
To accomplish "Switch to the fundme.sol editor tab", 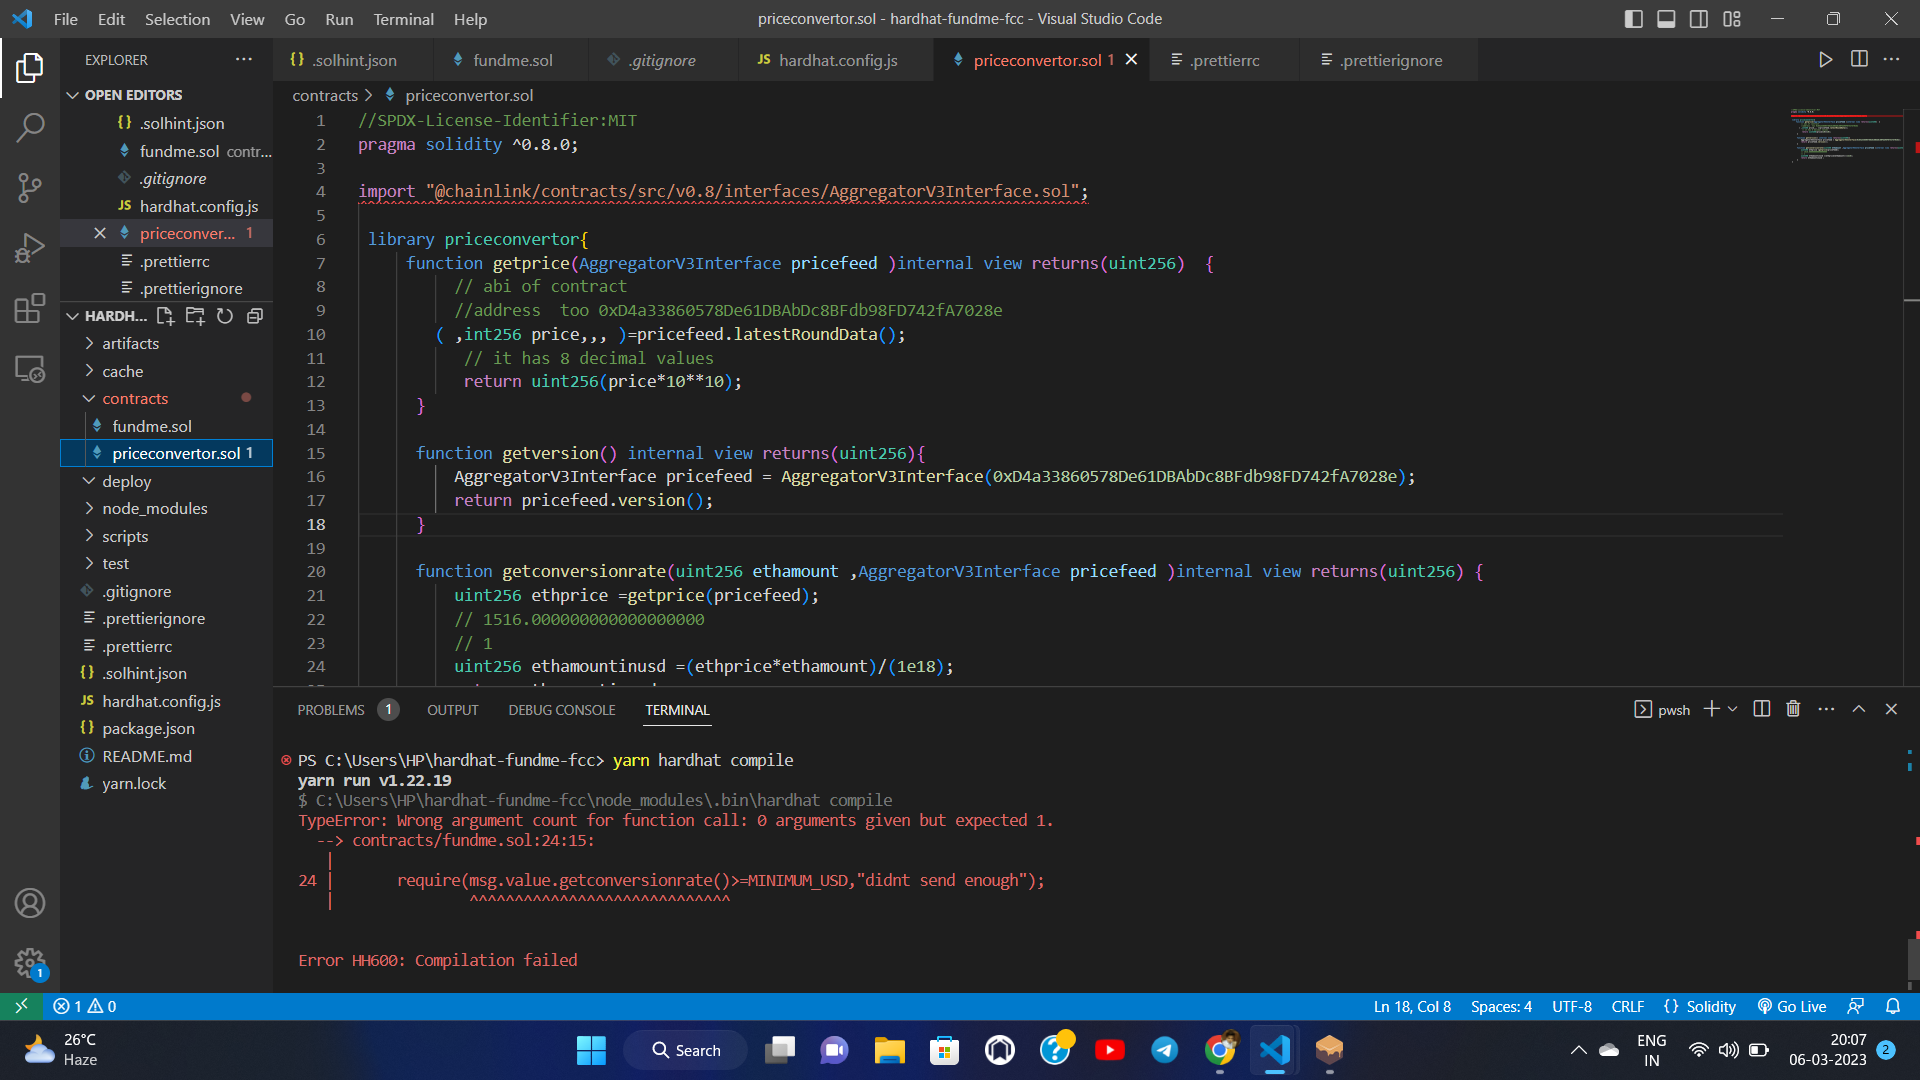I will (x=511, y=60).
